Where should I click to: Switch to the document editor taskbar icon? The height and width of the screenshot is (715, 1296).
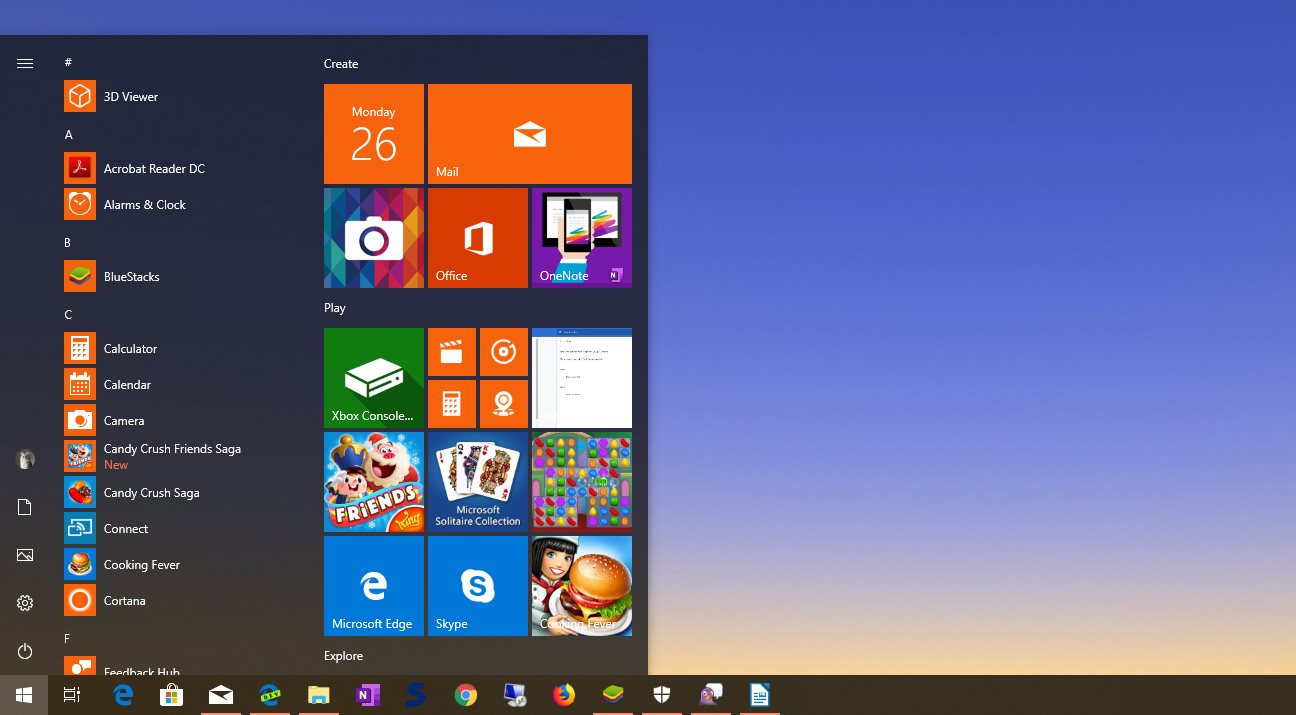click(760, 695)
